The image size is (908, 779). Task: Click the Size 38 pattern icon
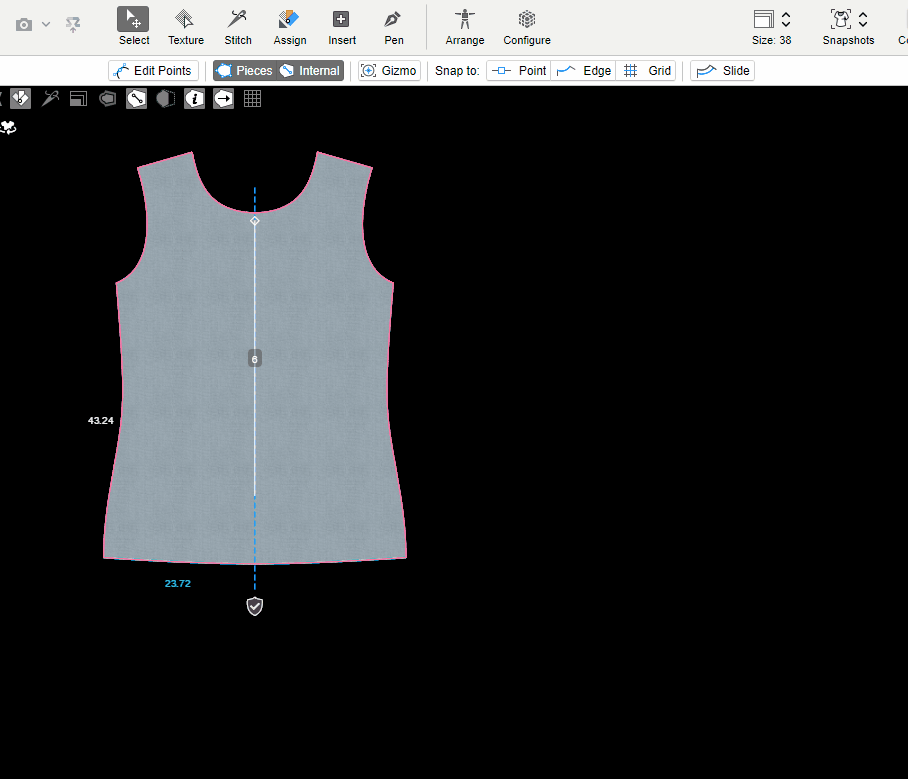pos(764,19)
